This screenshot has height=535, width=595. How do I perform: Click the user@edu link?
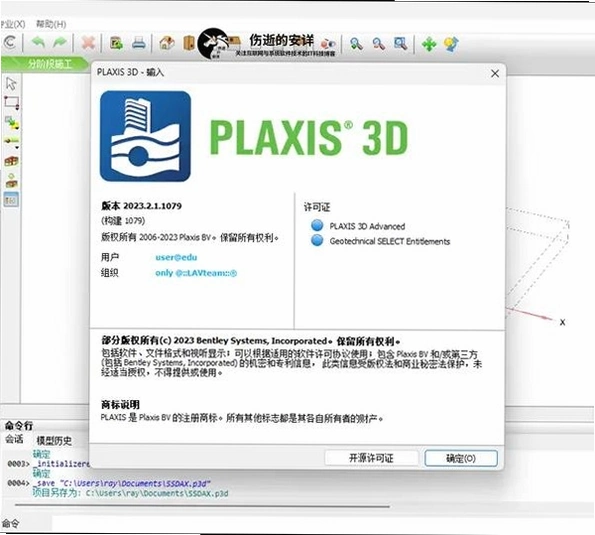(176, 257)
